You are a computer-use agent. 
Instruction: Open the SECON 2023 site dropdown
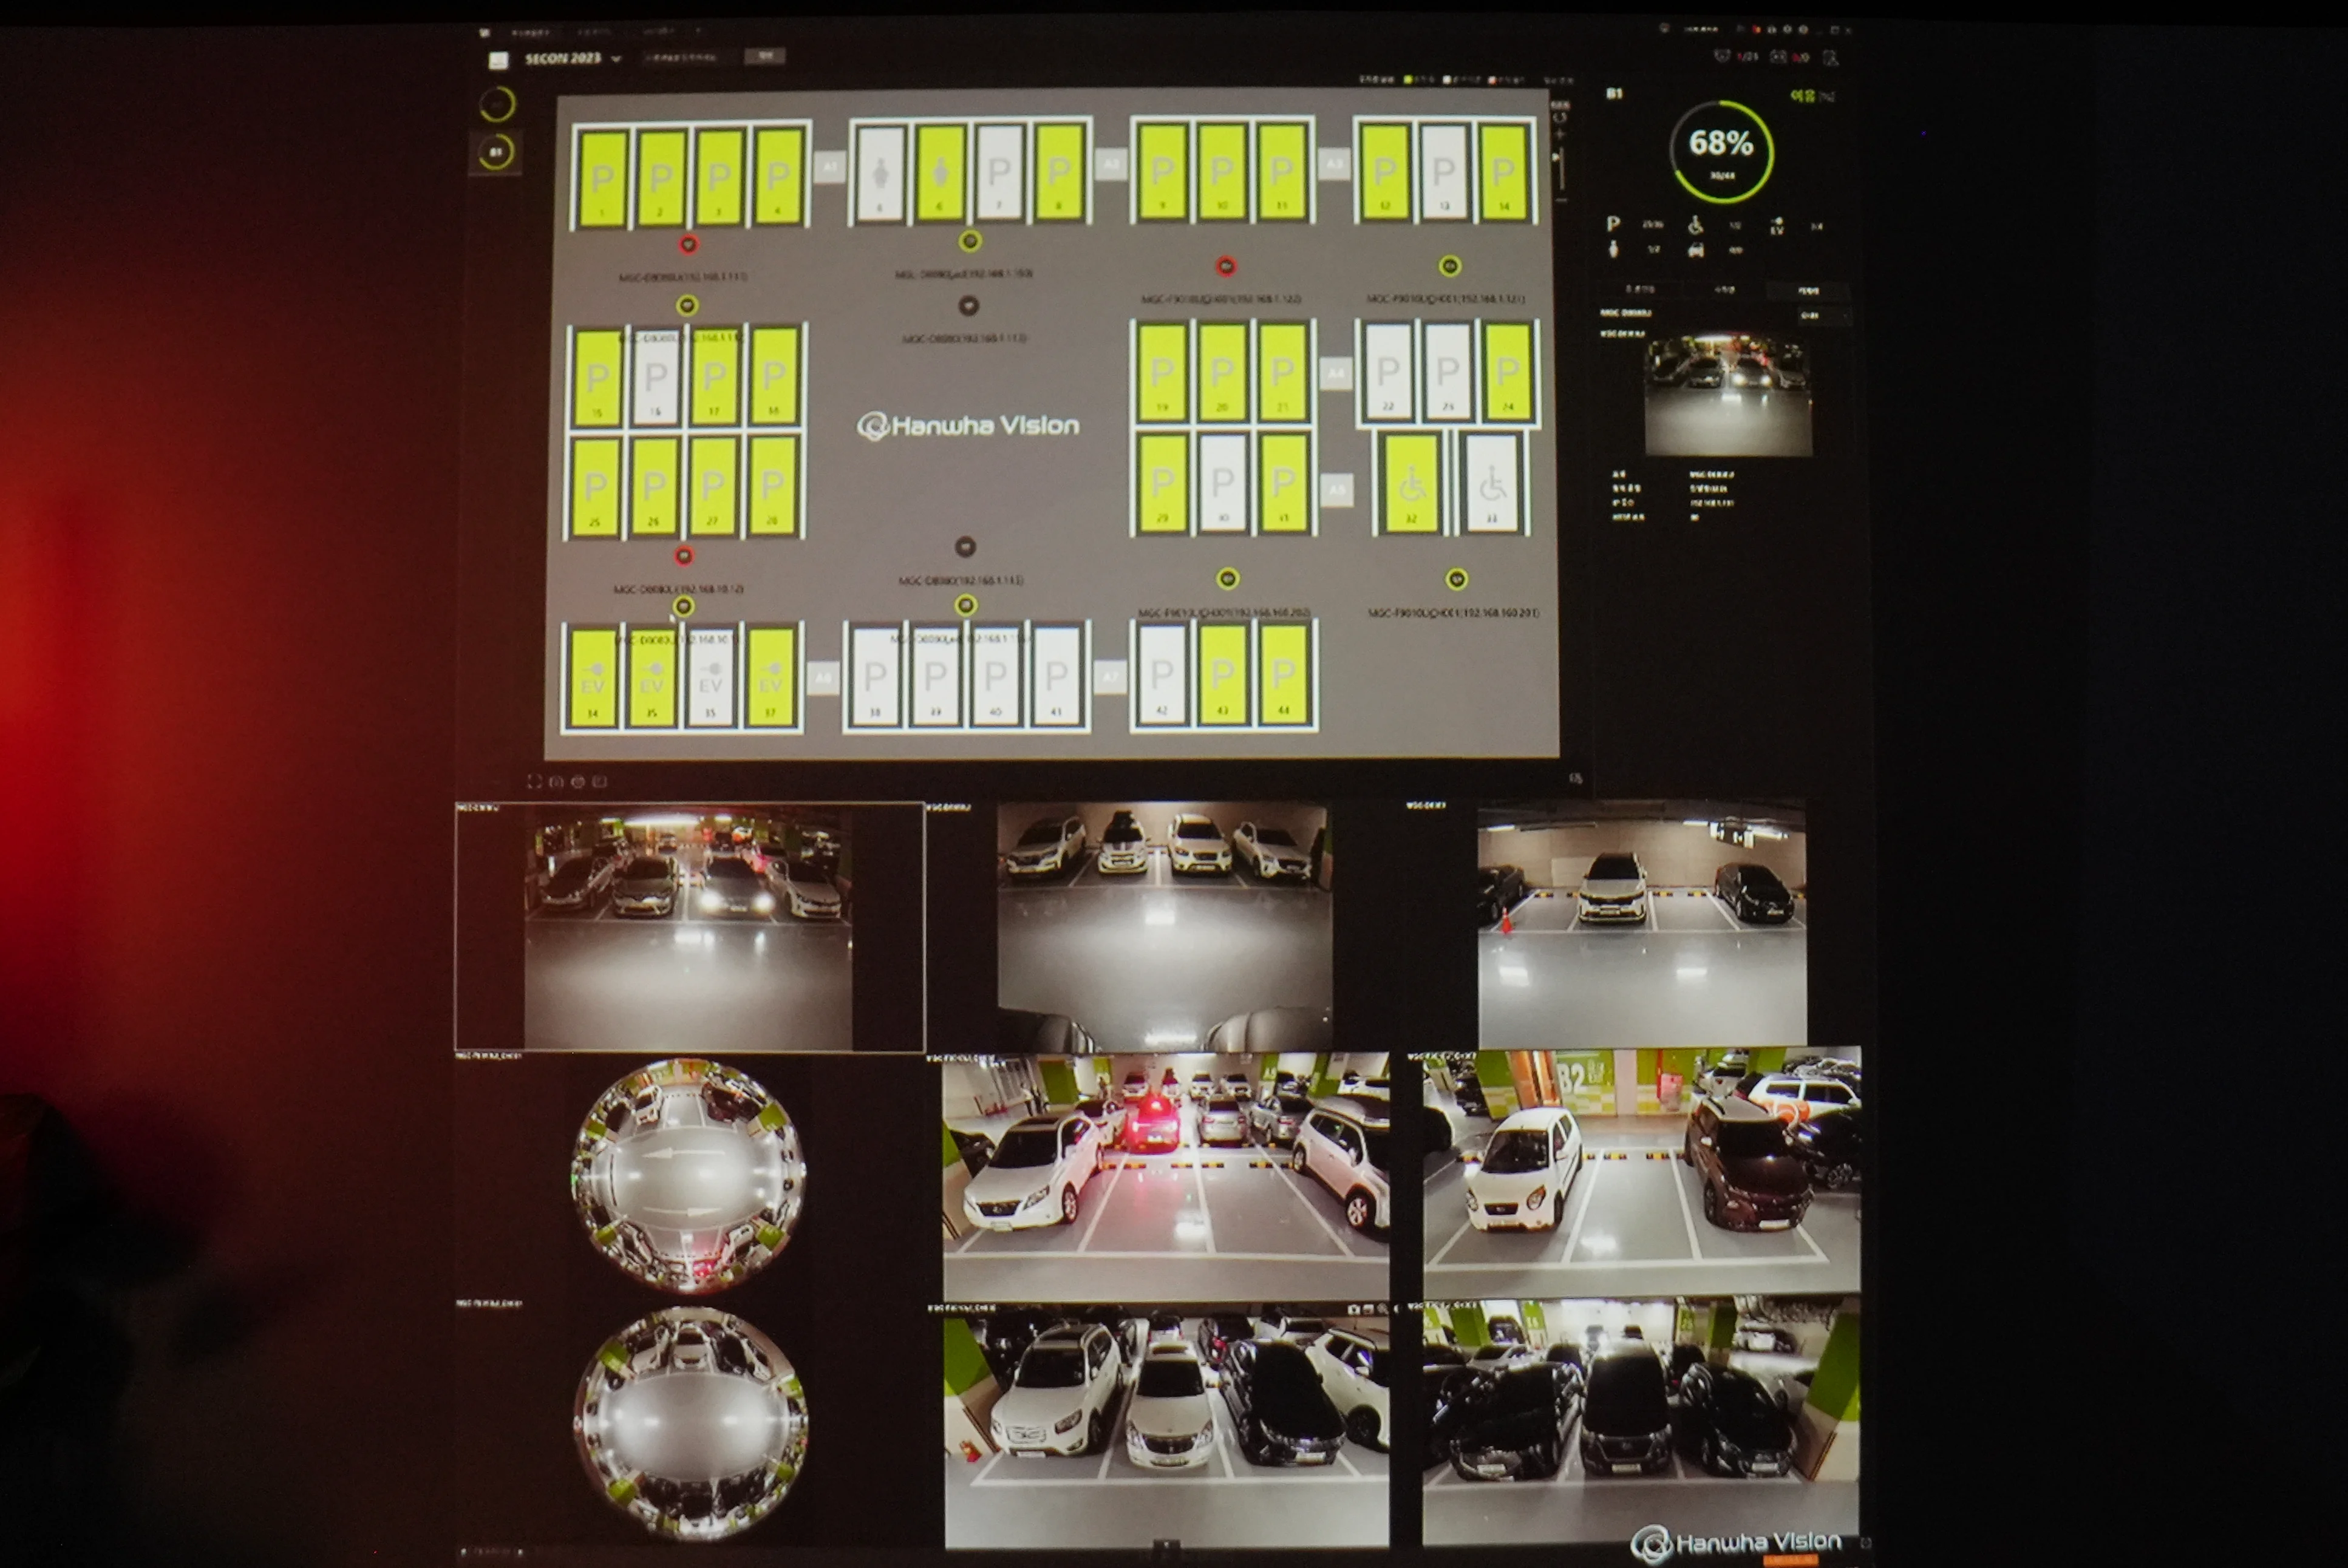click(x=572, y=59)
